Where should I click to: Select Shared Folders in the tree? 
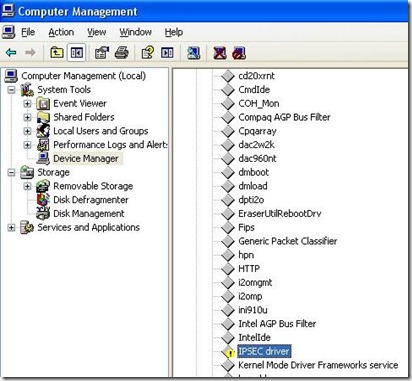click(x=84, y=117)
